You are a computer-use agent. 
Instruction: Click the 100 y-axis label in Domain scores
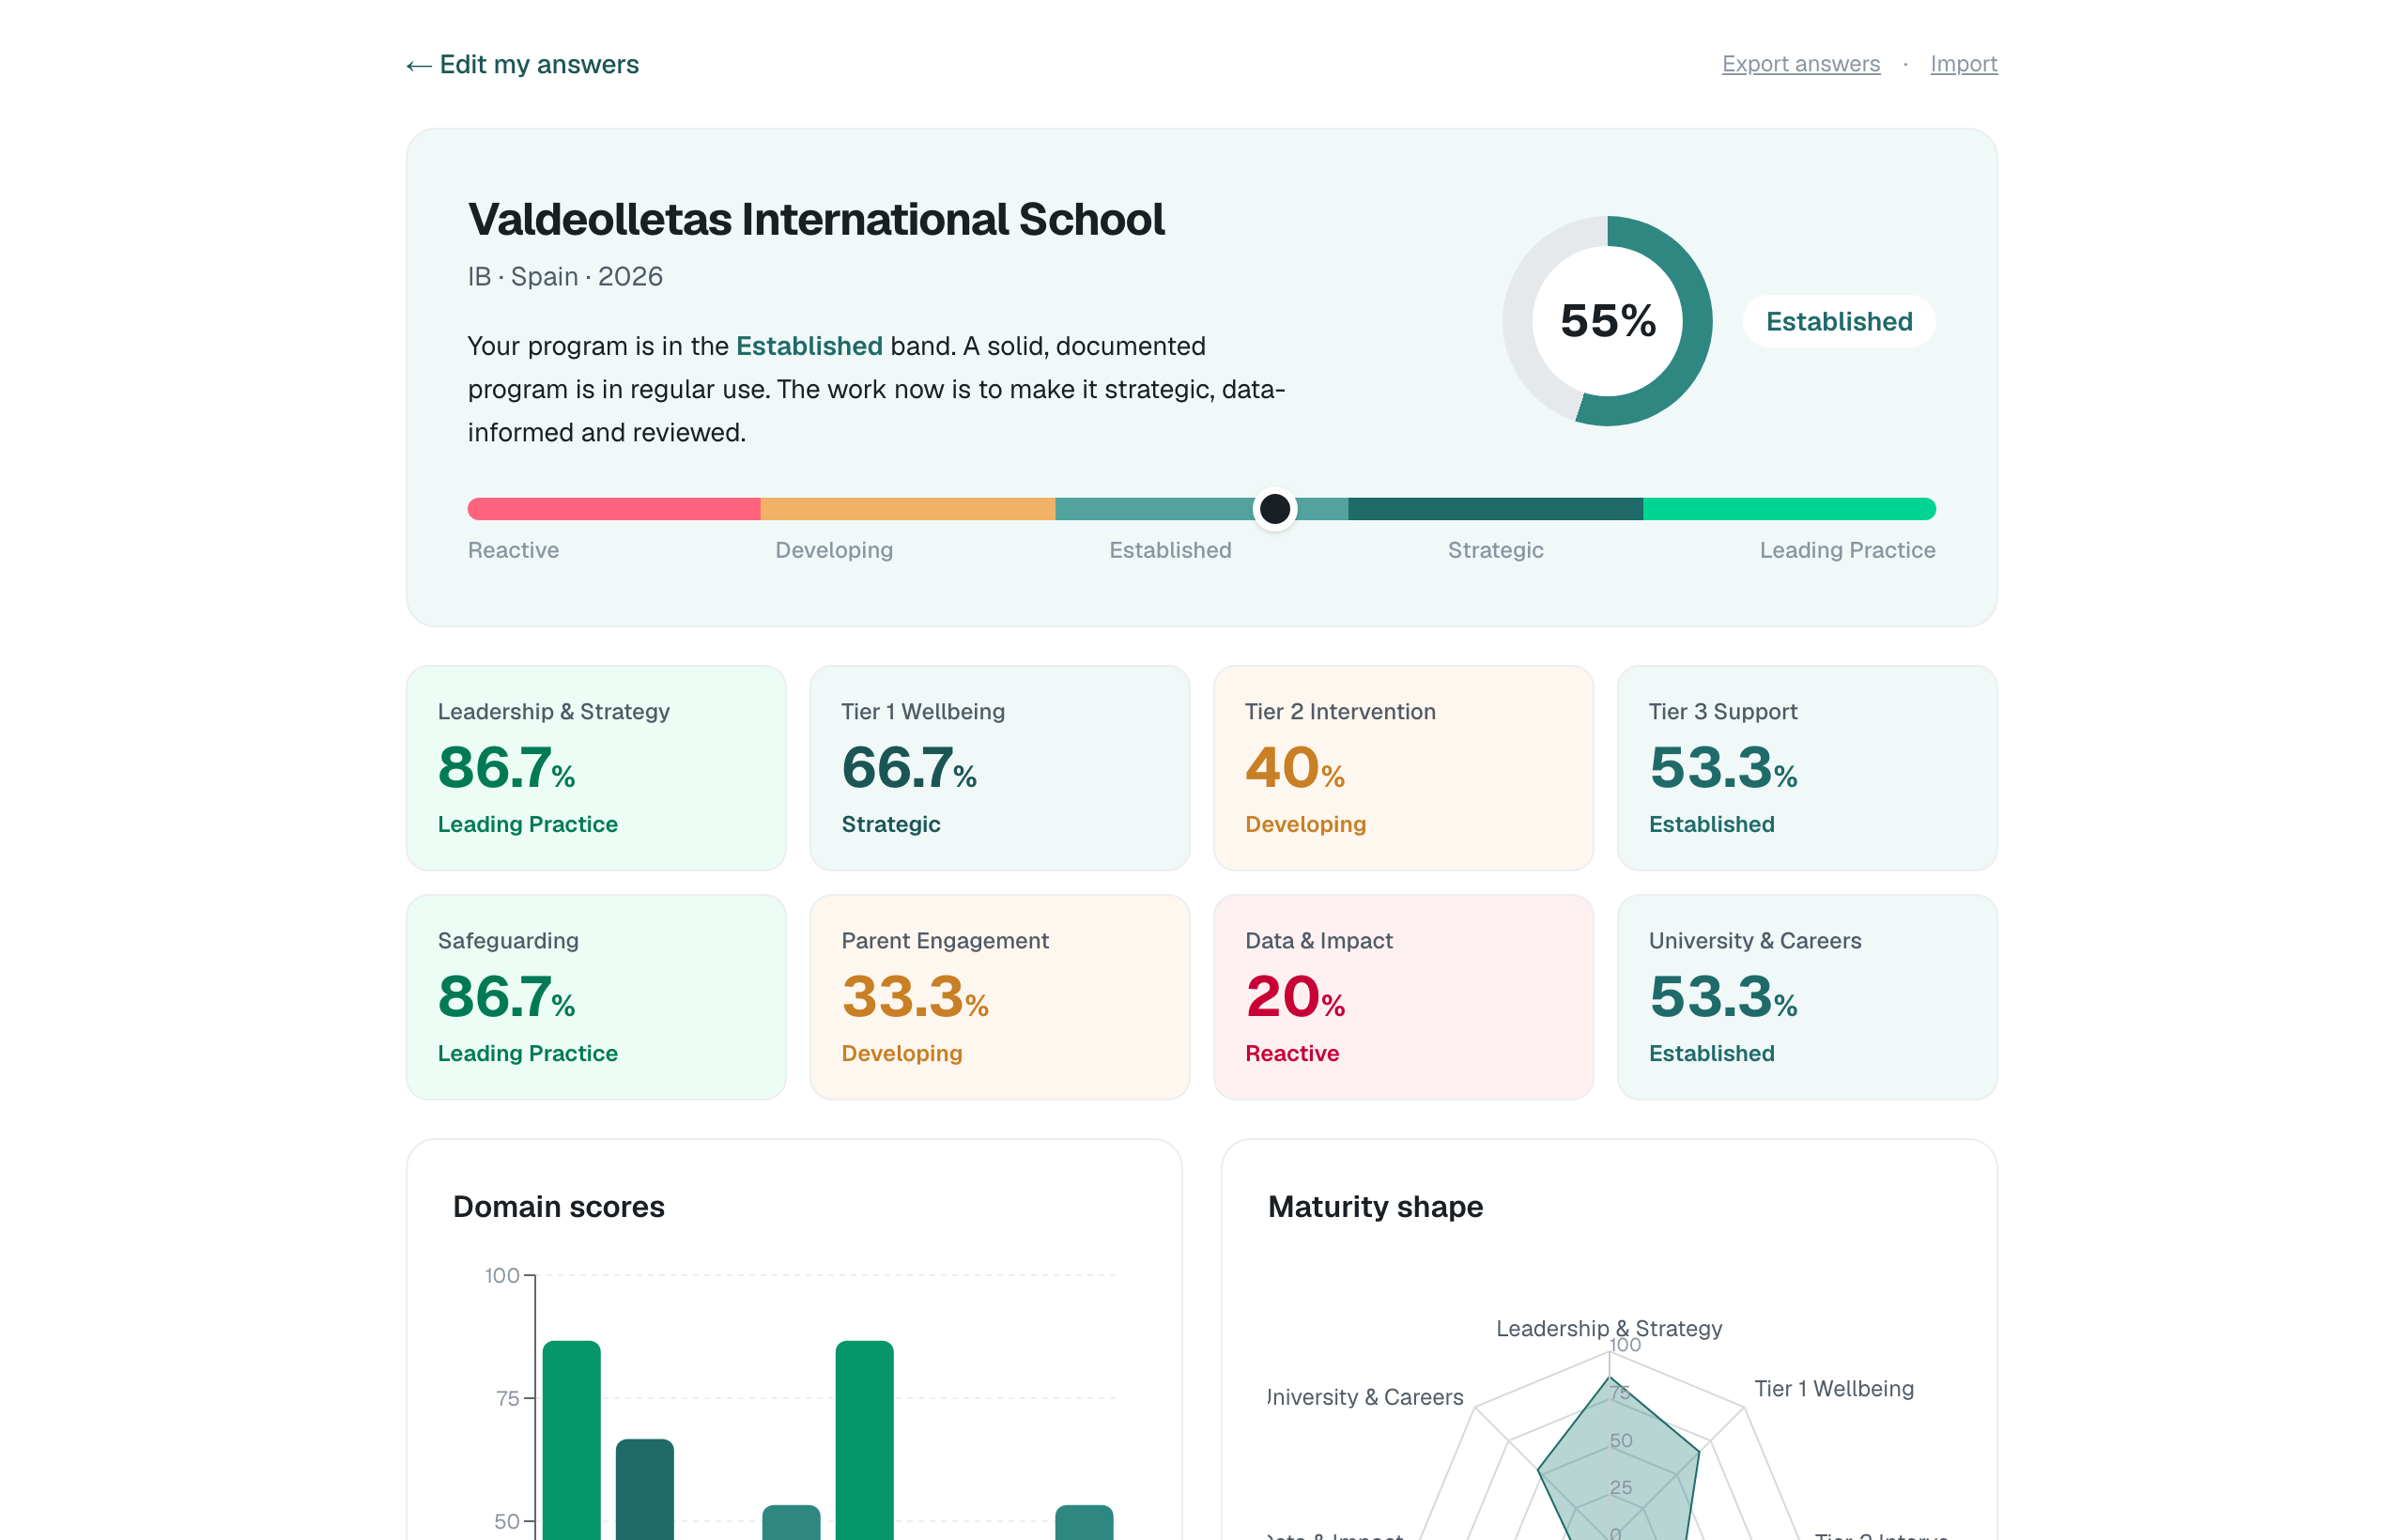[502, 1275]
